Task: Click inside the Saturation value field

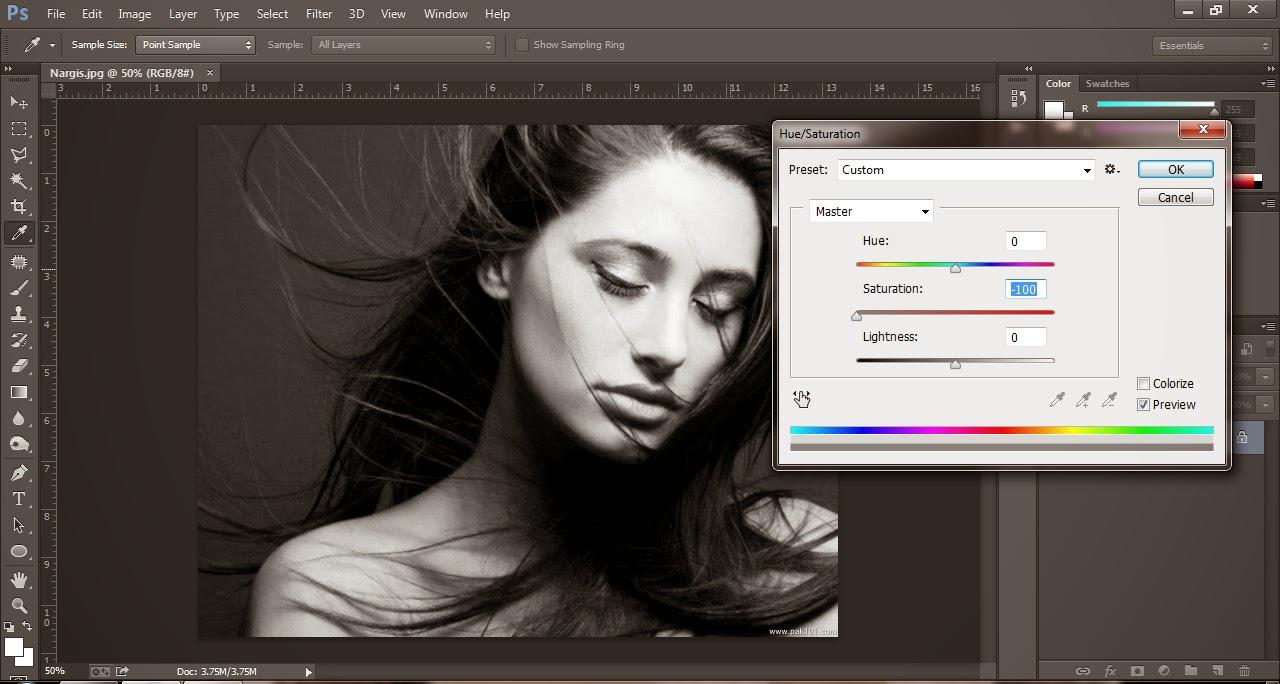Action: coord(1025,288)
